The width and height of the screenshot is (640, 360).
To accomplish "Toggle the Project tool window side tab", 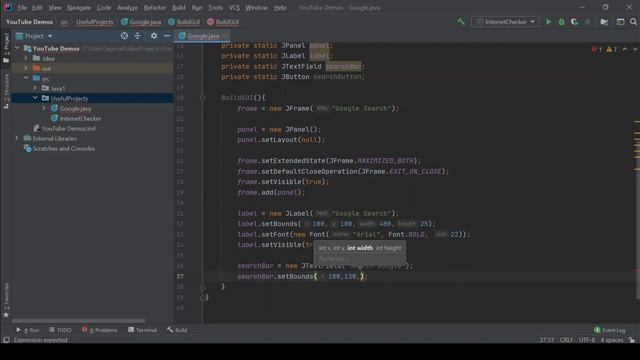I will click(6, 48).
